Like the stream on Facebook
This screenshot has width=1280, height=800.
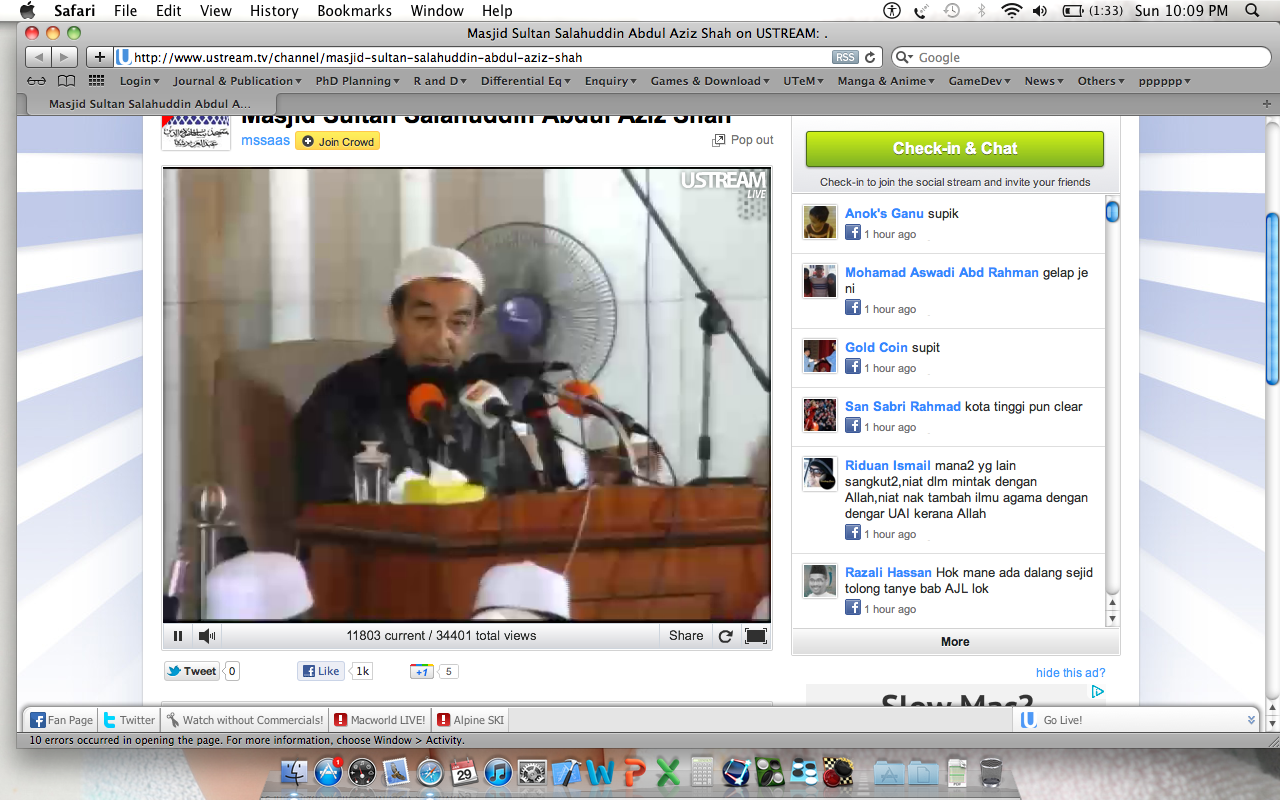pyautogui.click(x=321, y=671)
